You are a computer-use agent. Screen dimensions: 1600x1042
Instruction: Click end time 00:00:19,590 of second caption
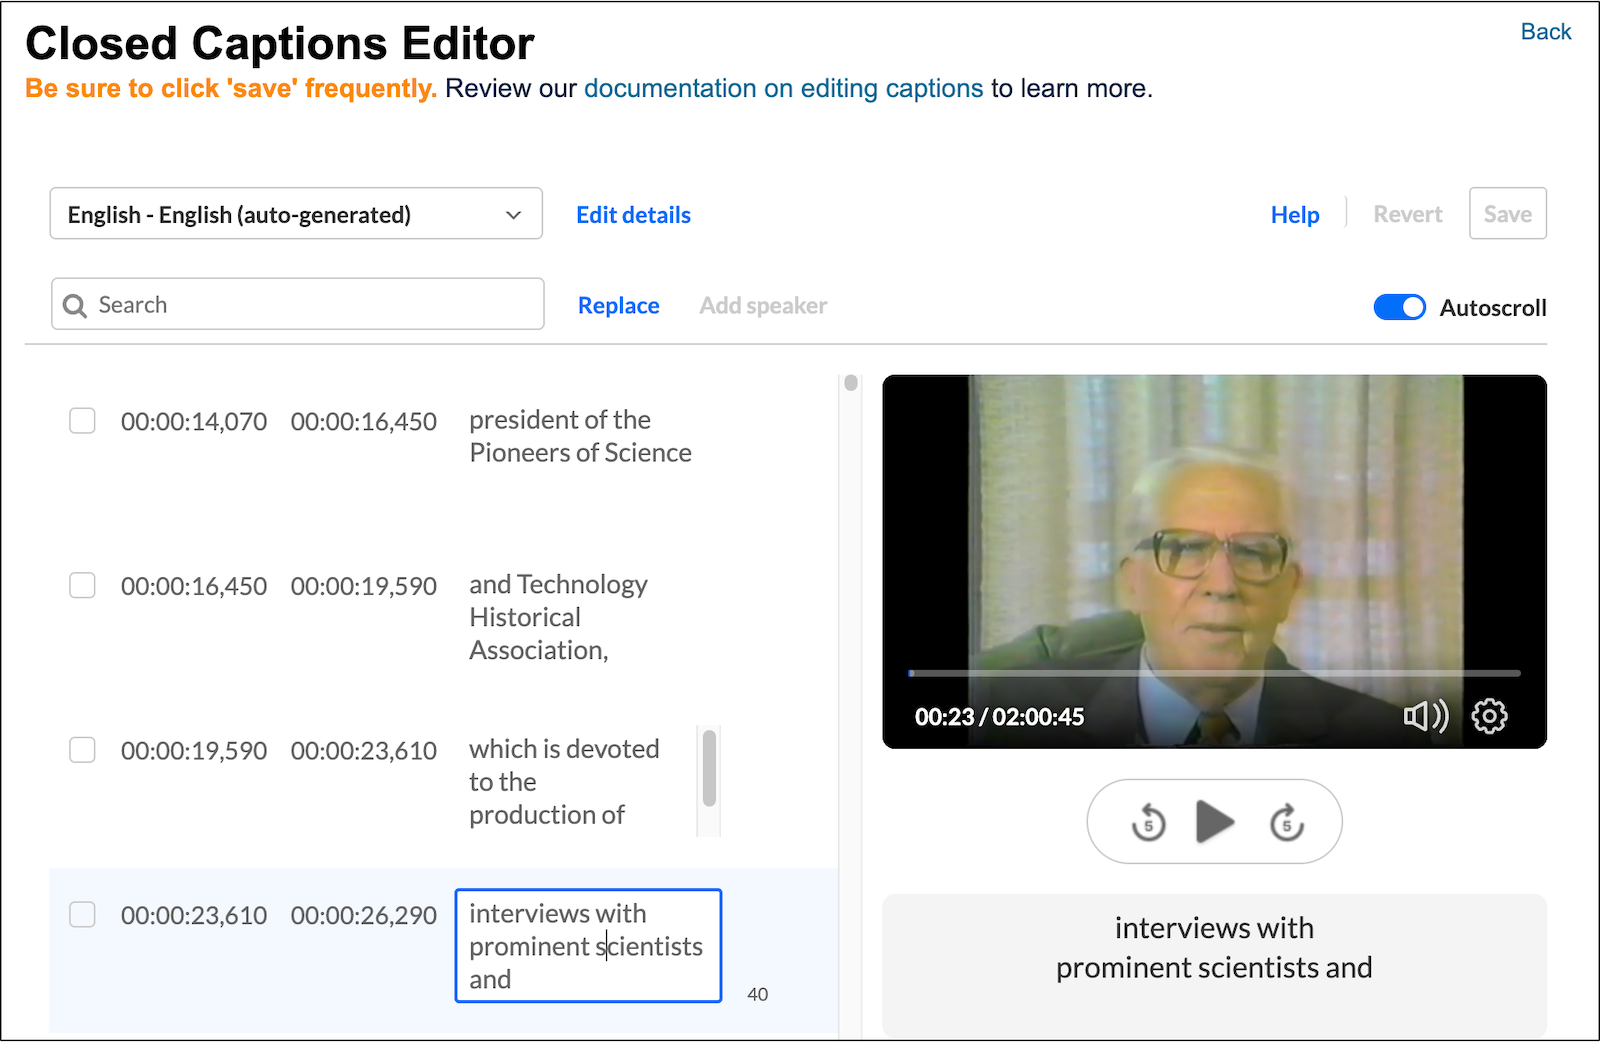[364, 586]
